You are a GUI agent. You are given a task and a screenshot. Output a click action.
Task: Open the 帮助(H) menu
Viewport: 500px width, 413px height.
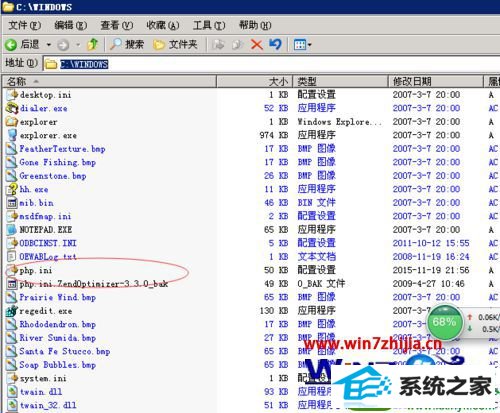(x=255, y=25)
